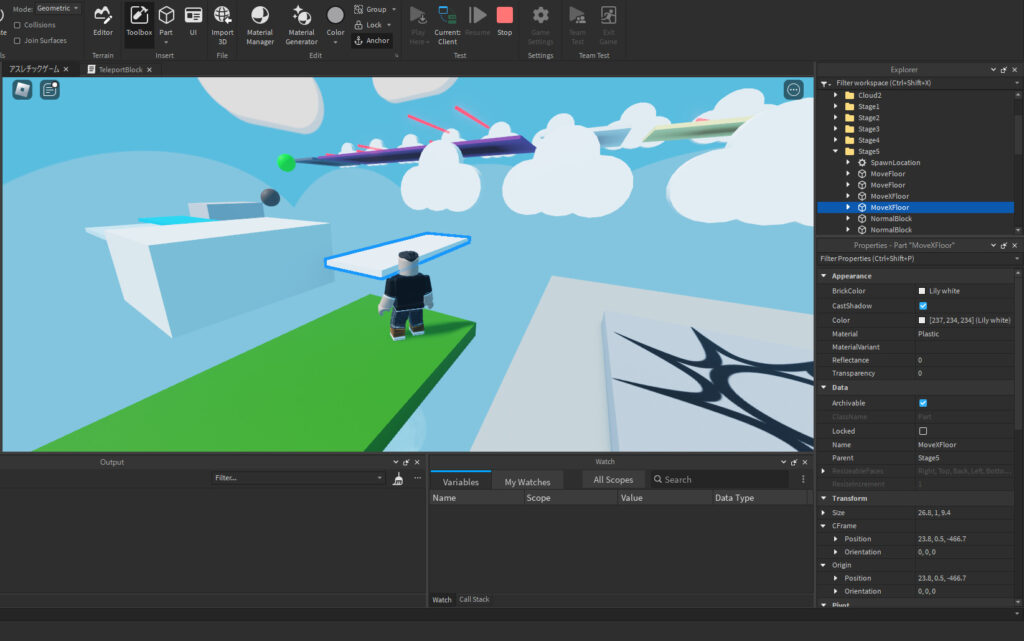Toggle the Archivable checkbox
Viewport: 1024px width, 641px height.
point(923,403)
